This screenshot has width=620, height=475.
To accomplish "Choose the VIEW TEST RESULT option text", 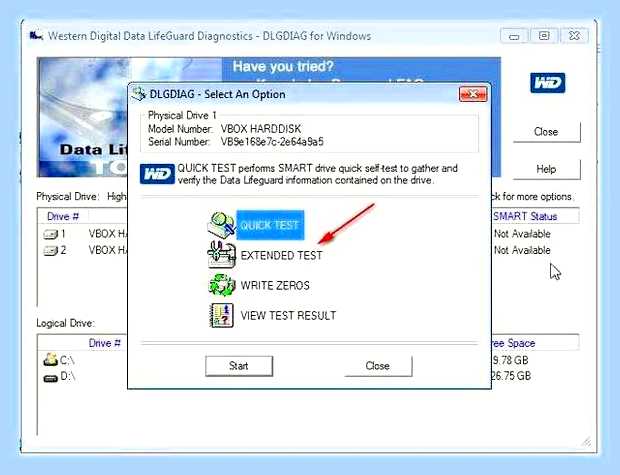I will point(288,316).
